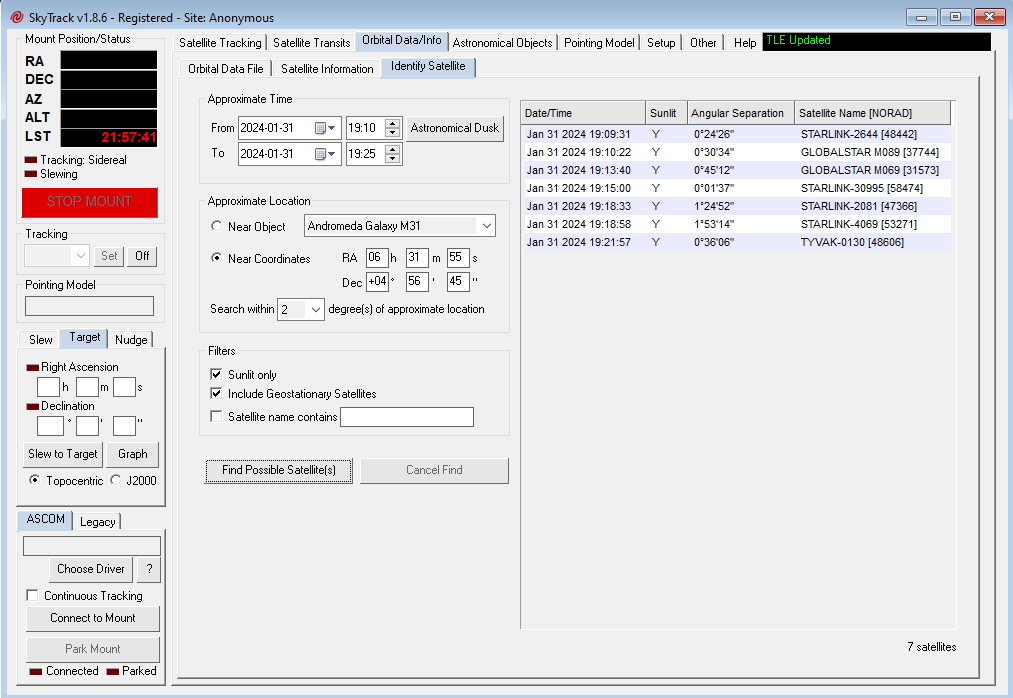
Task: Click the Graph button
Action: click(x=132, y=454)
